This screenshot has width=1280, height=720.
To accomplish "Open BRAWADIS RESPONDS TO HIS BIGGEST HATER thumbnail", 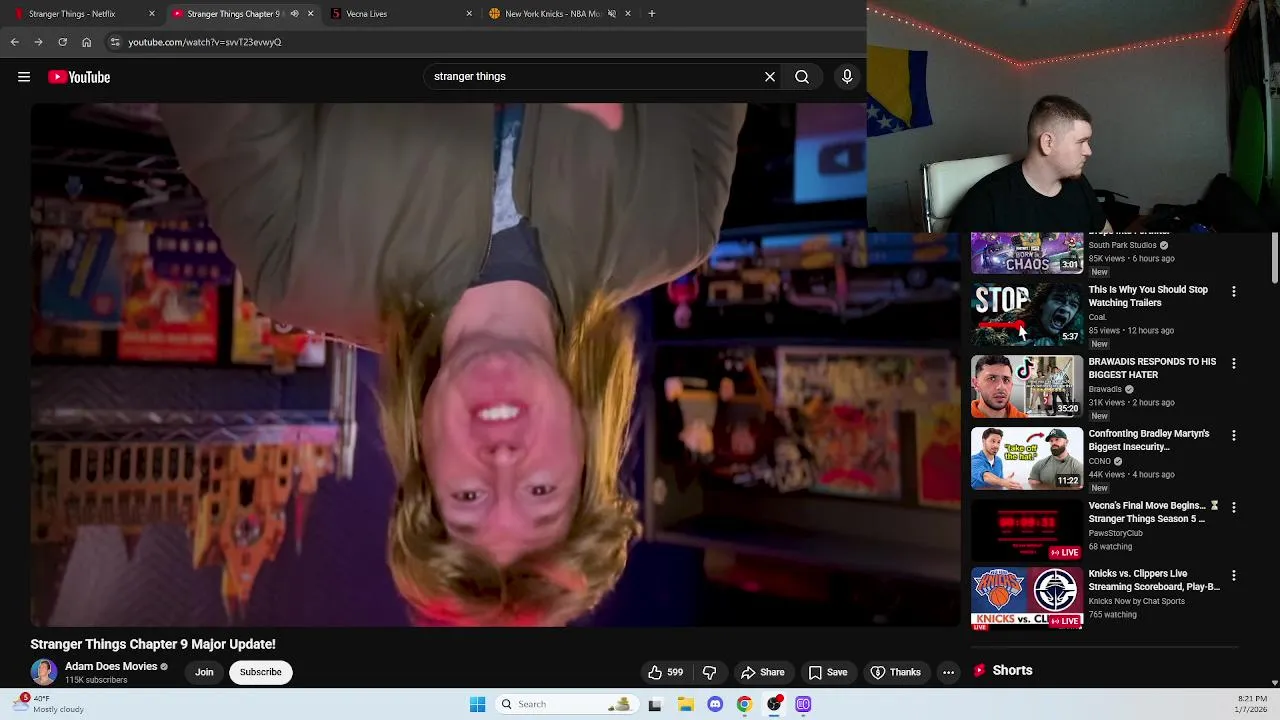I will click(x=1027, y=386).
